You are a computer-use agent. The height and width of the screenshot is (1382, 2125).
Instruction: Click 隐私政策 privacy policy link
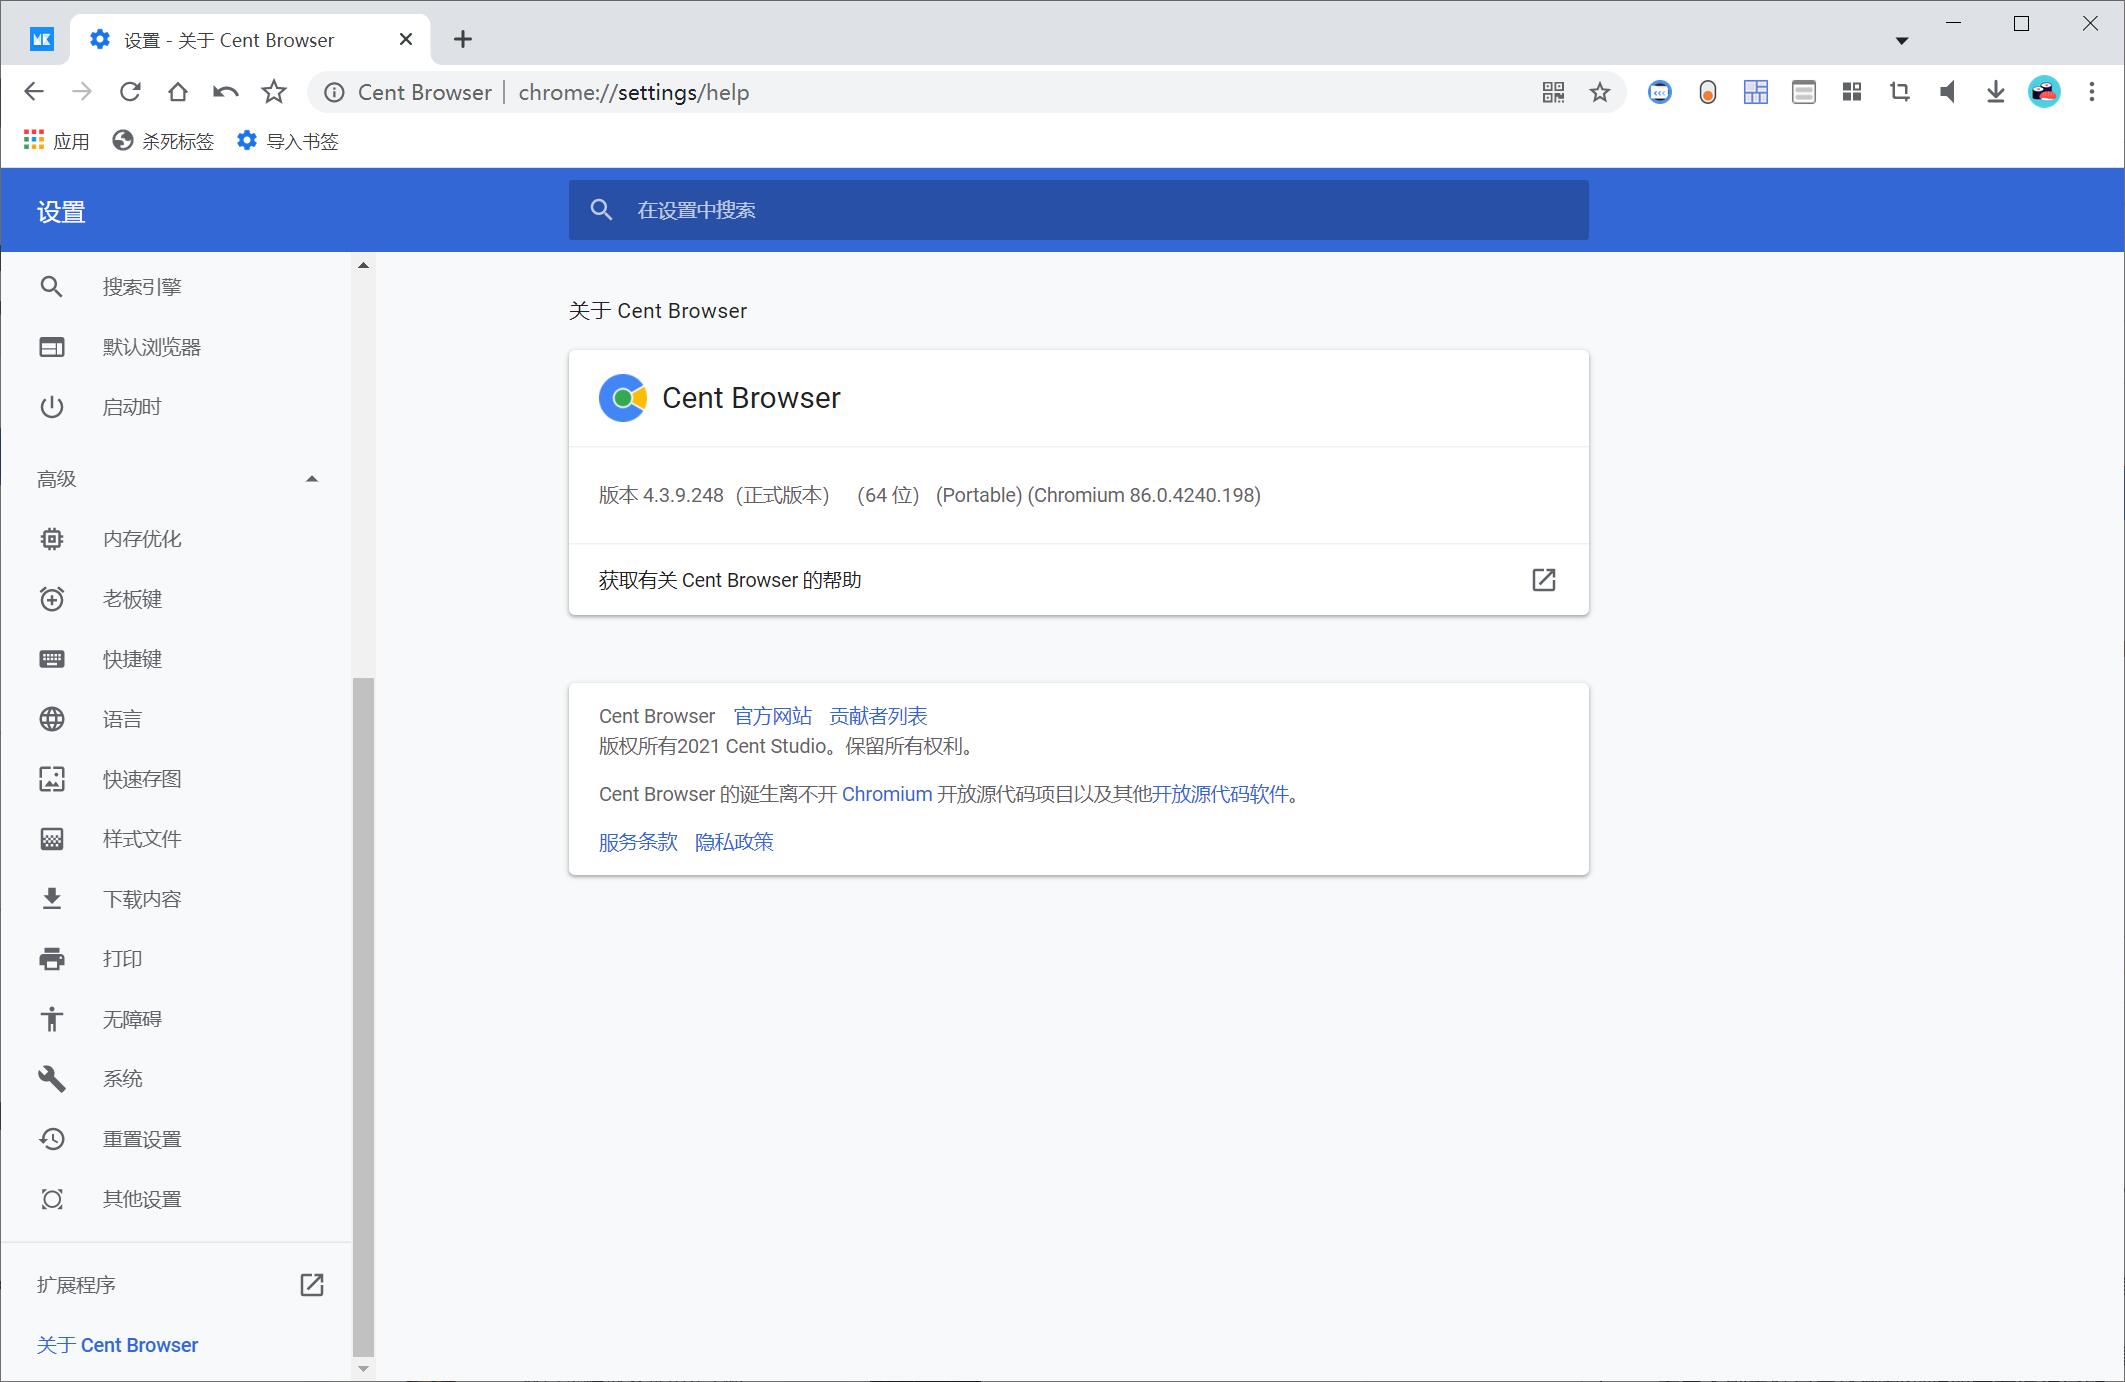click(x=734, y=842)
